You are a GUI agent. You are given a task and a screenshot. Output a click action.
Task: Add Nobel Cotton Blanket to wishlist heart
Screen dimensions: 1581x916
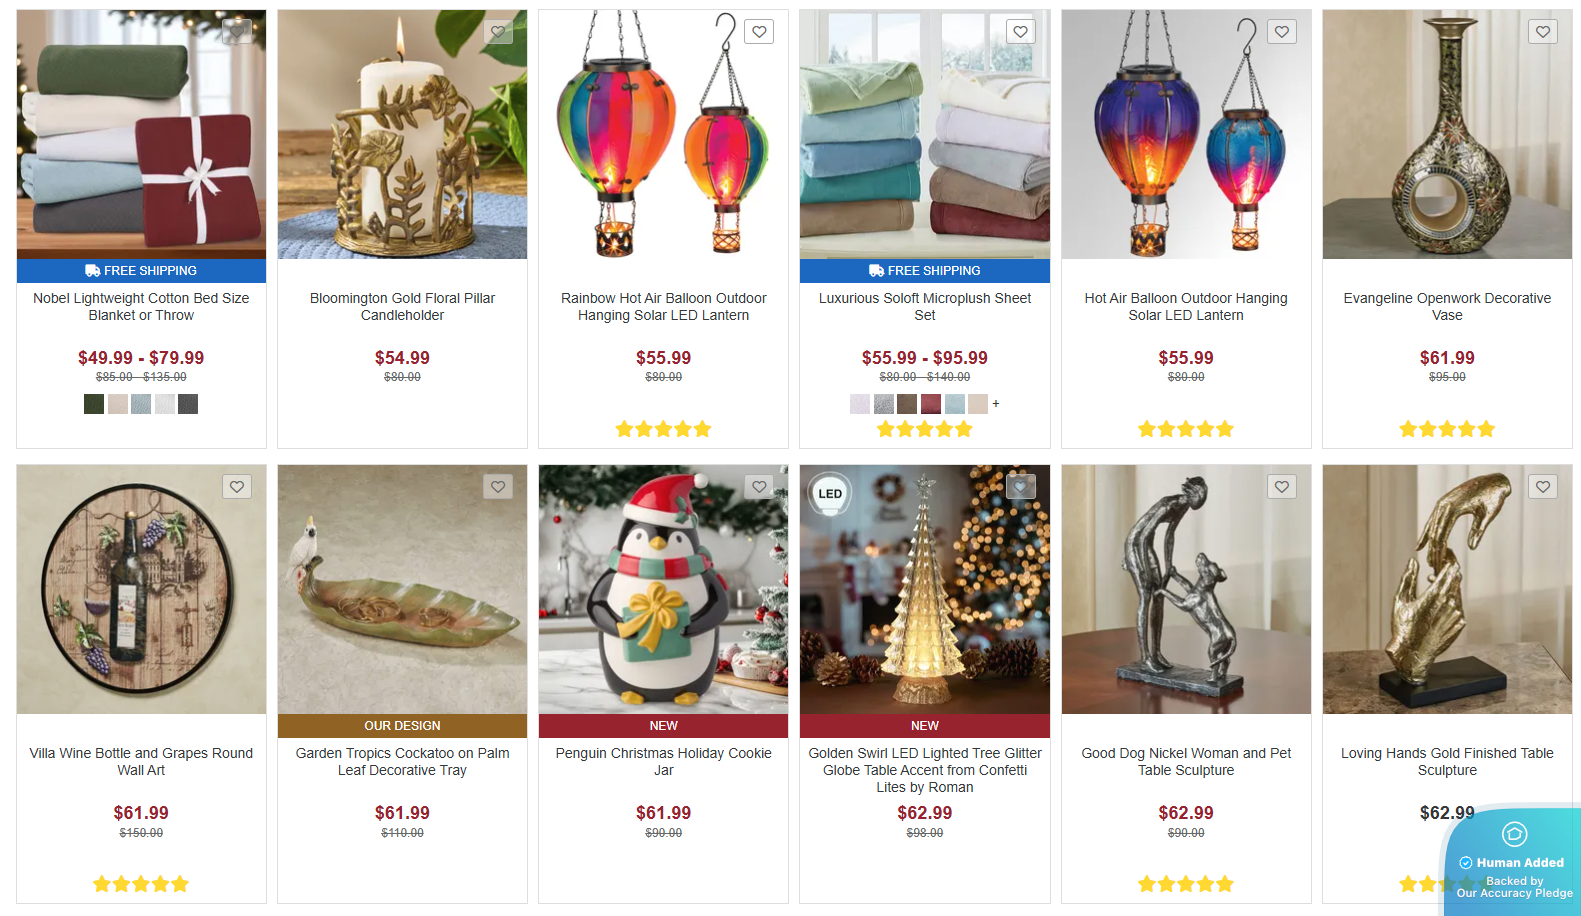coord(237,32)
